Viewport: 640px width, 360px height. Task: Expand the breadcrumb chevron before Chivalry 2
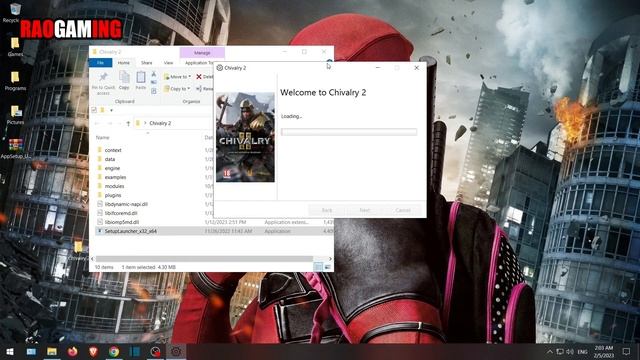(145, 123)
